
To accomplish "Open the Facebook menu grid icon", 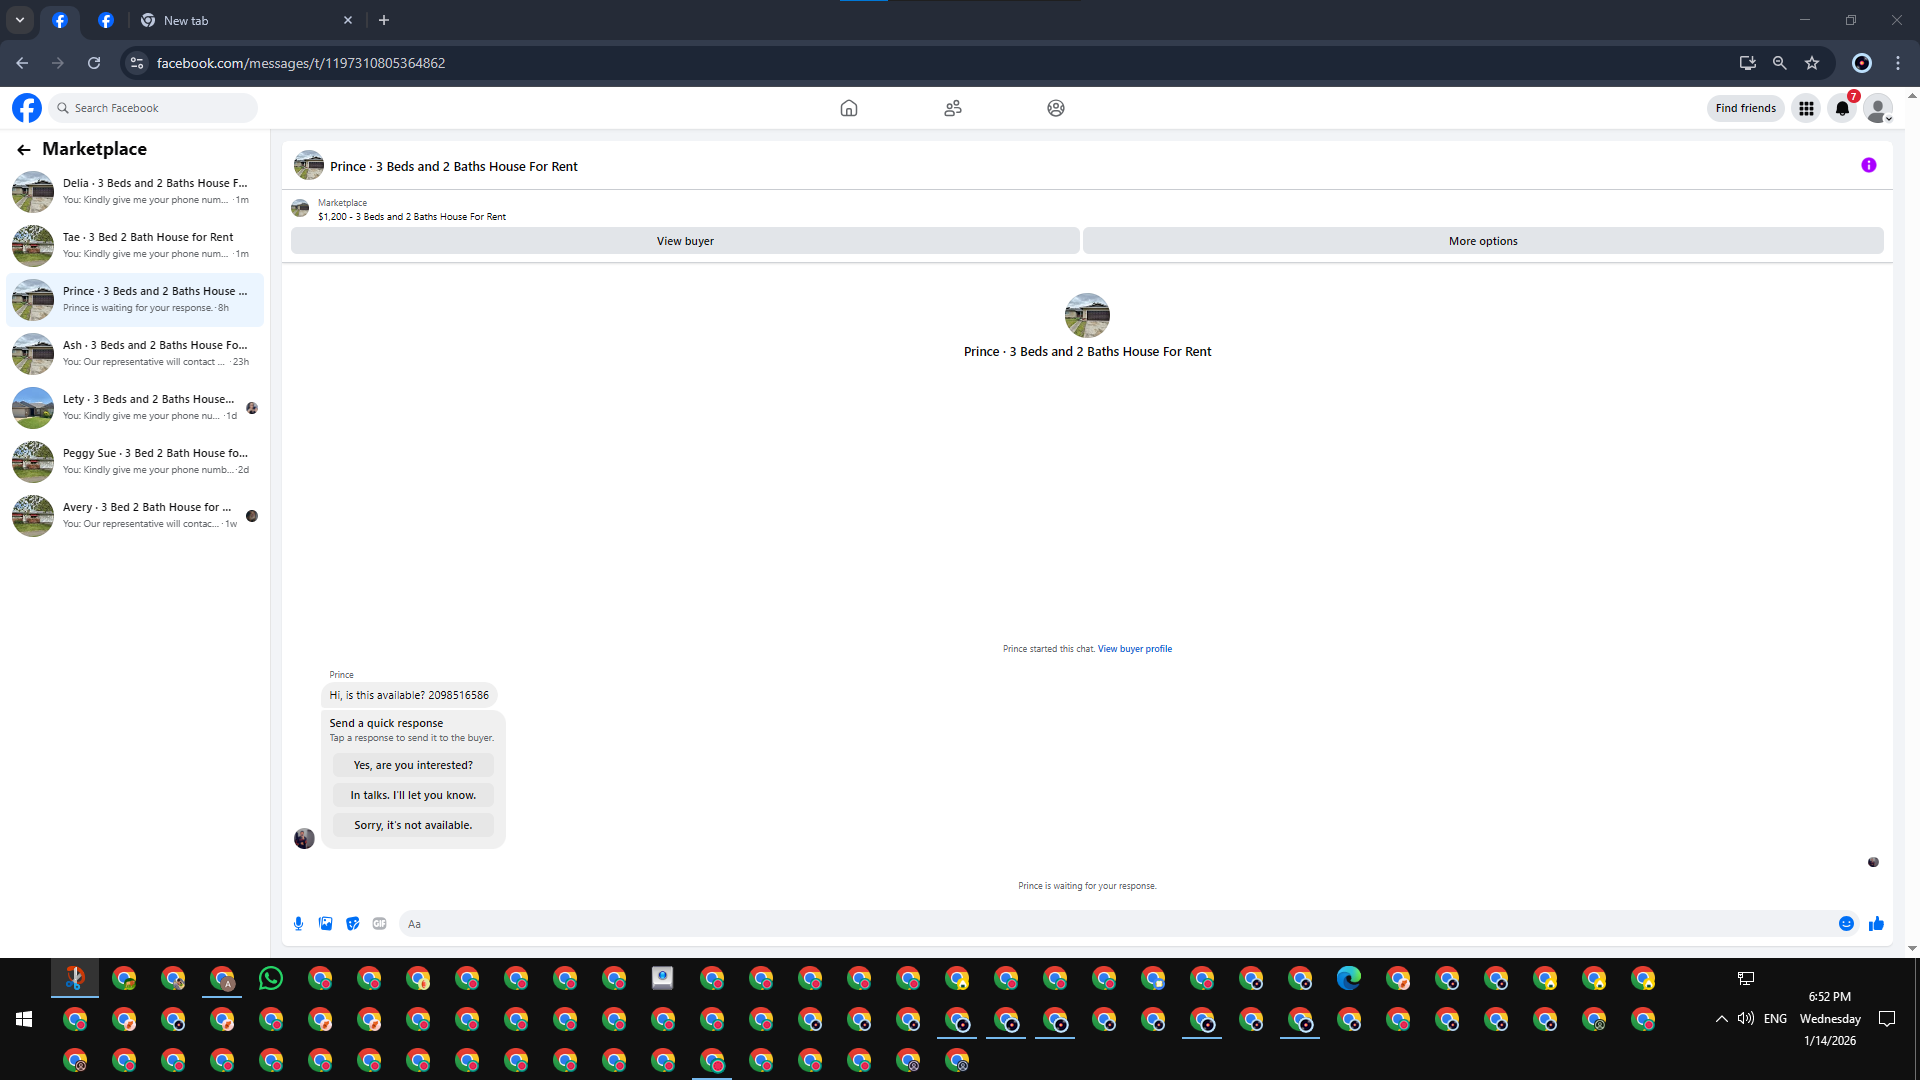I will (1806, 109).
